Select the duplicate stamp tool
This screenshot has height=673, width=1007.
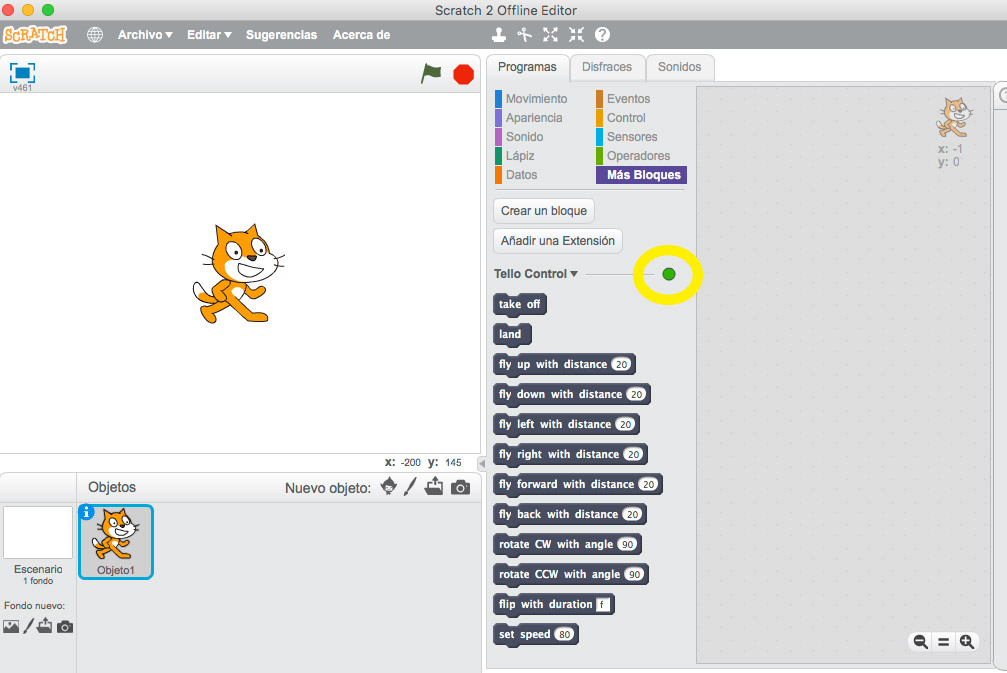click(498, 35)
